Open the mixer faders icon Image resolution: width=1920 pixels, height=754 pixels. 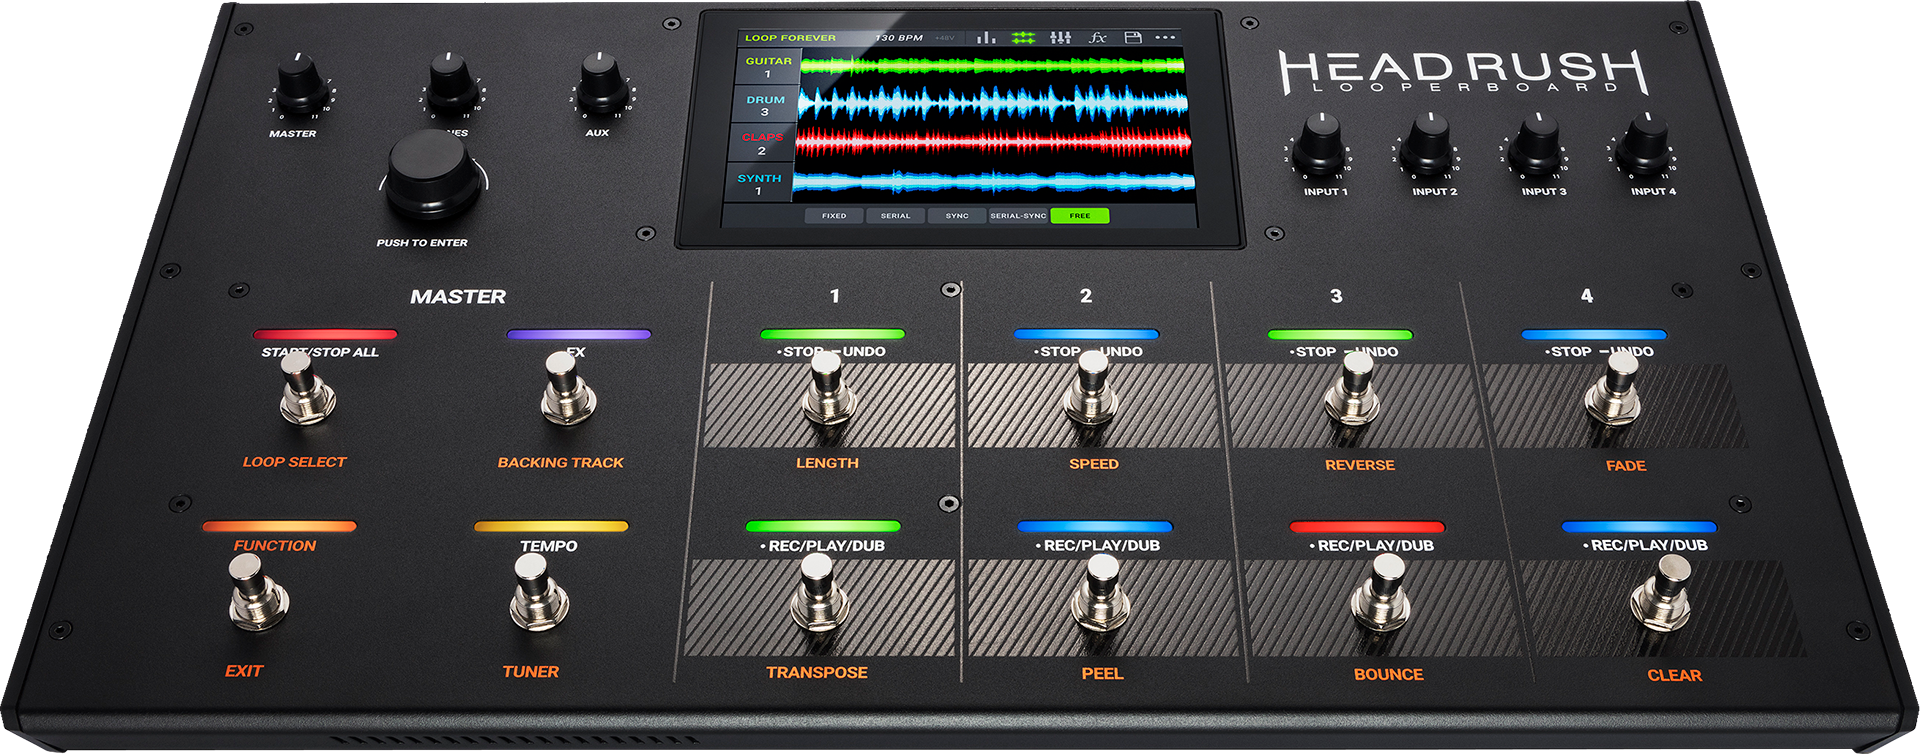click(x=1061, y=37)
